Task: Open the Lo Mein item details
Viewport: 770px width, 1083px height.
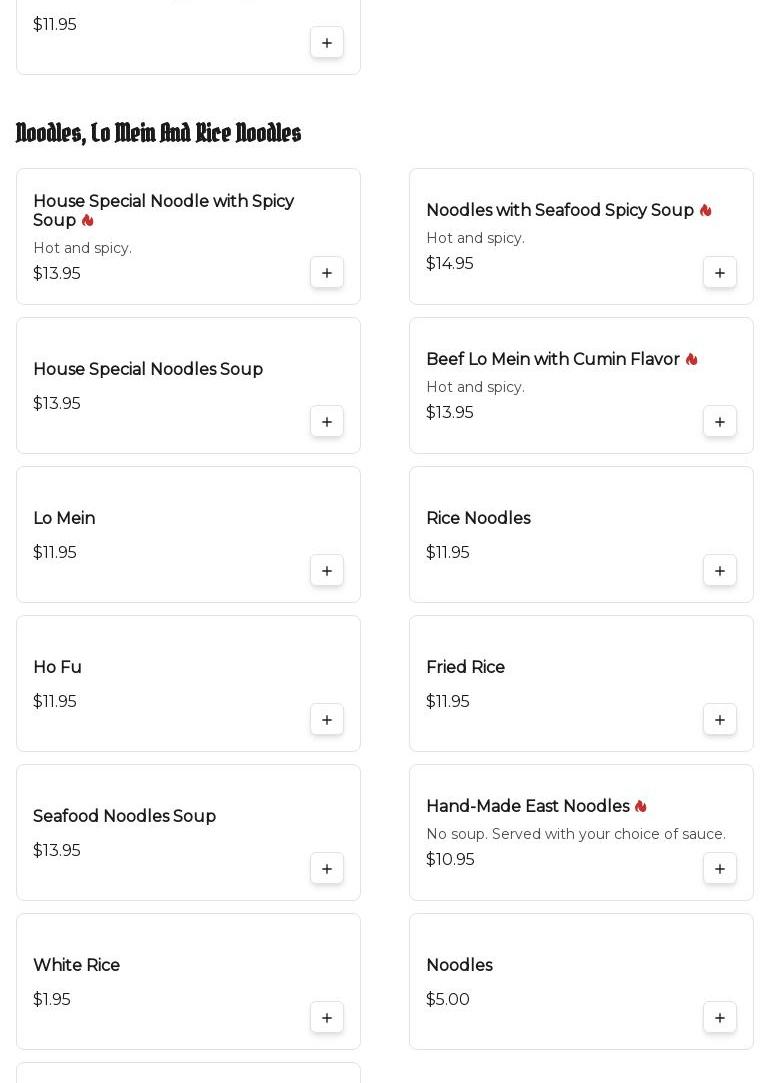Action: tap(64, 518)
